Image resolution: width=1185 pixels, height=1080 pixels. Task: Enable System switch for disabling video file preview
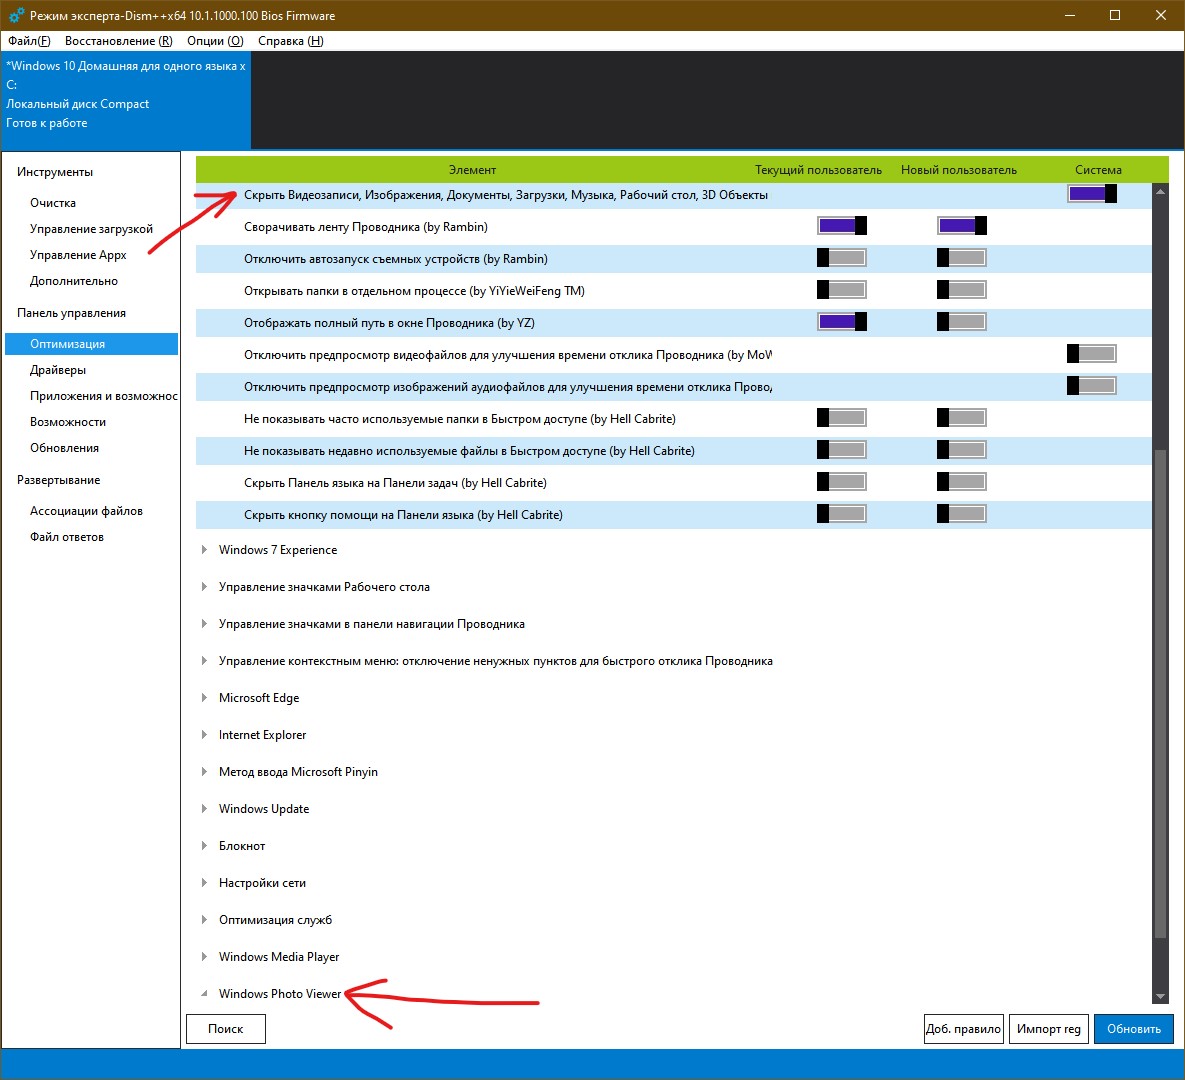coord(1091,353)
